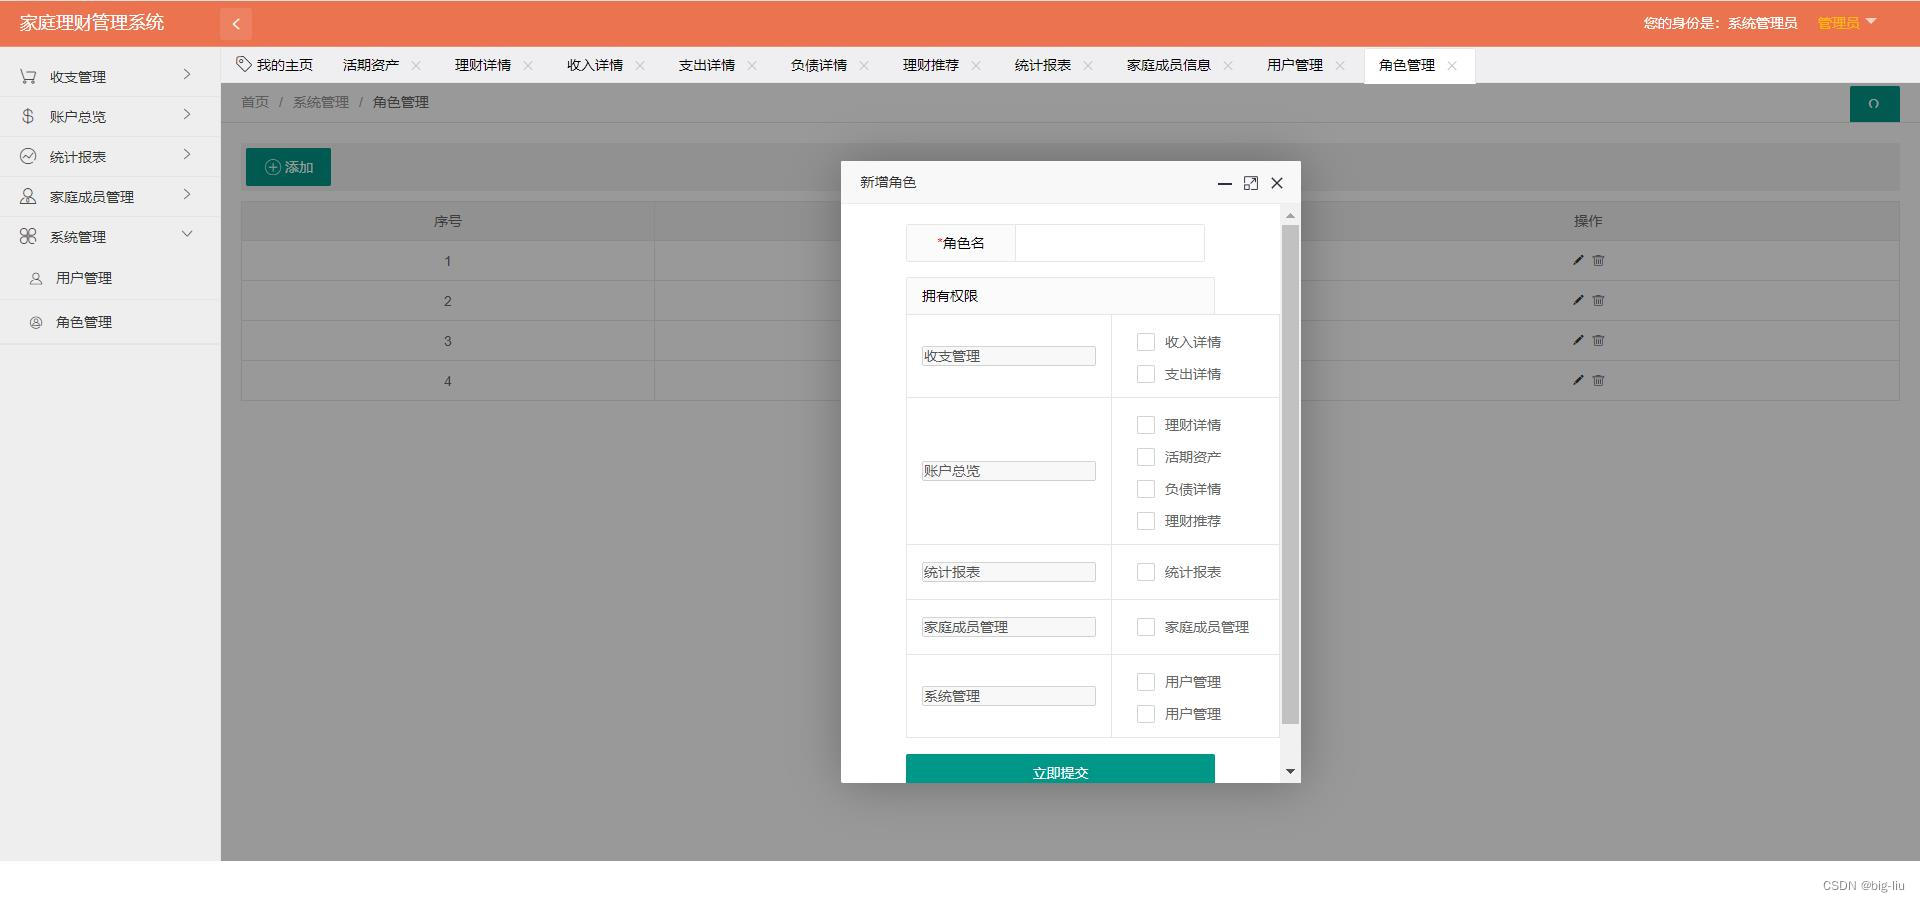The image size is (1920, 902).
Task: Close the 角色管理 tab
Action: (x=1452, y=65)
